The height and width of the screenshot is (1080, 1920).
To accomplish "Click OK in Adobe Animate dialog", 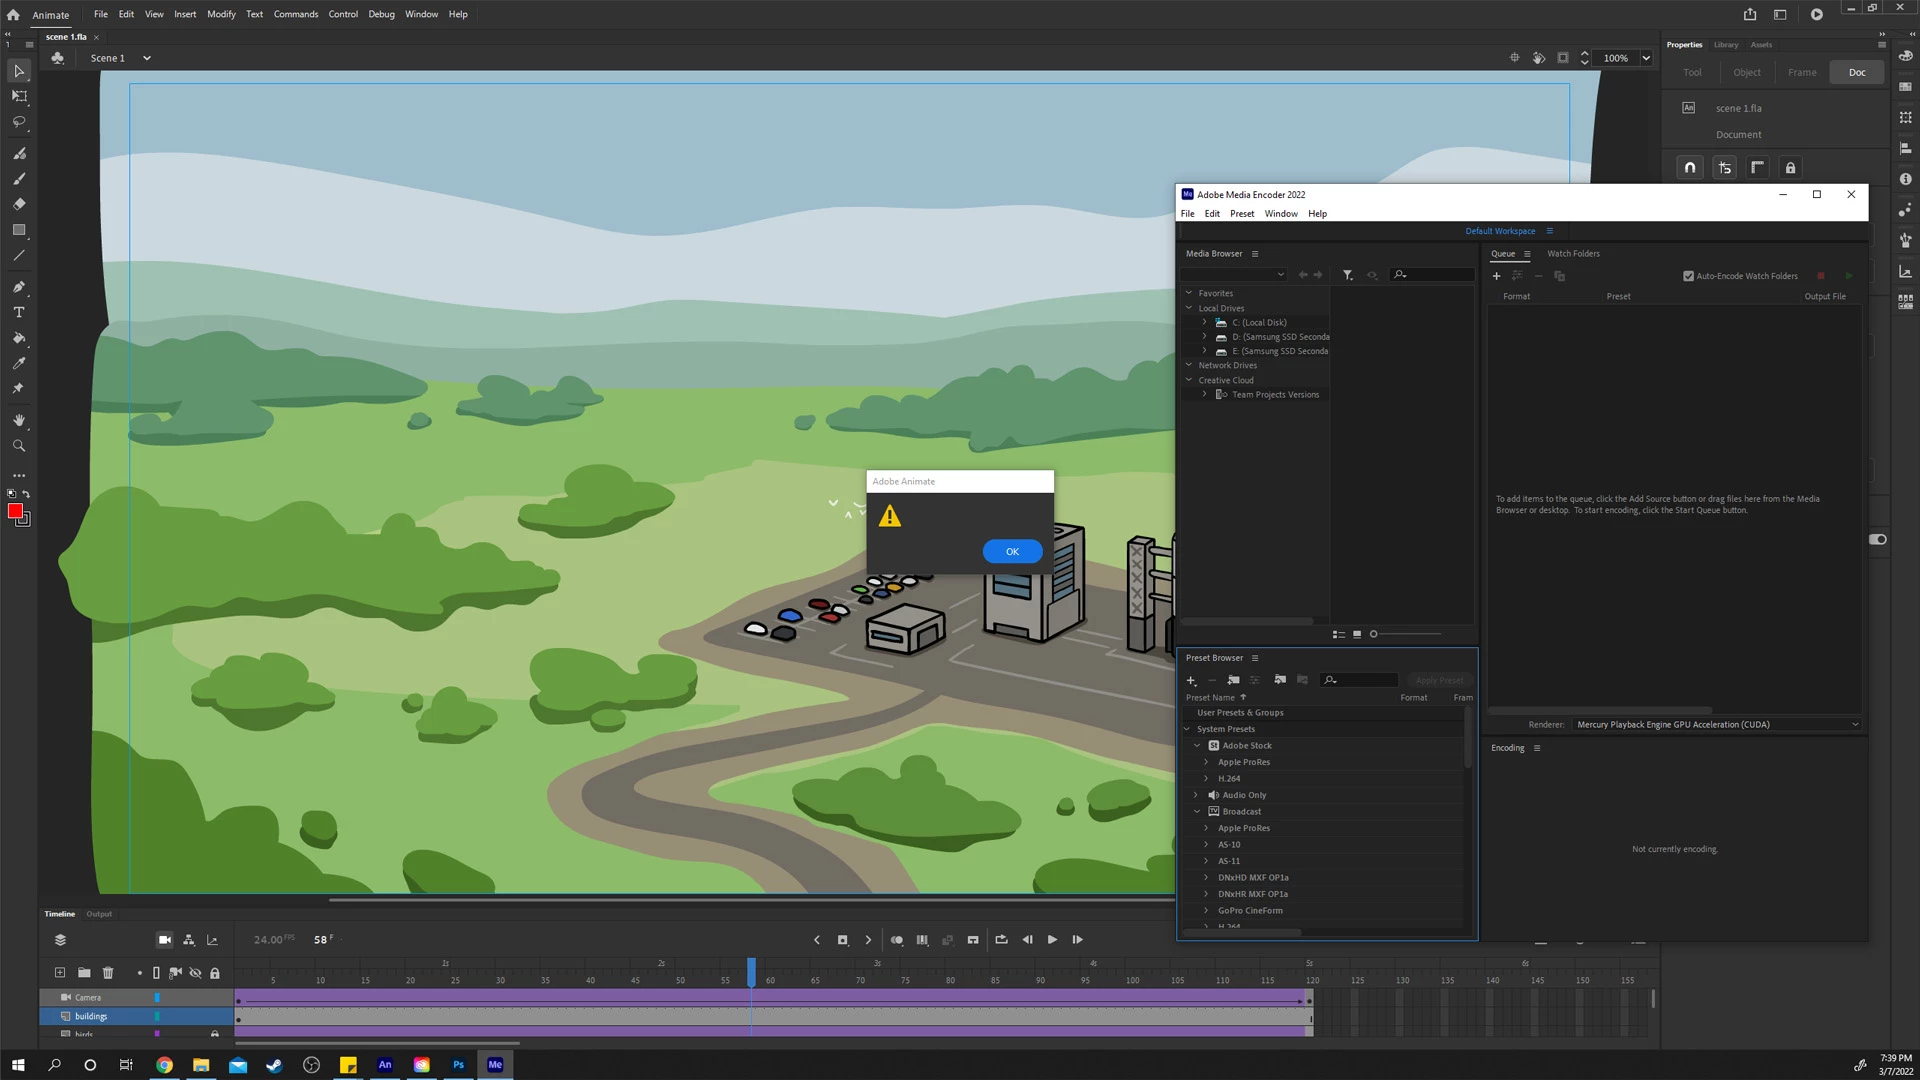I will click(x=1012, y=552).
